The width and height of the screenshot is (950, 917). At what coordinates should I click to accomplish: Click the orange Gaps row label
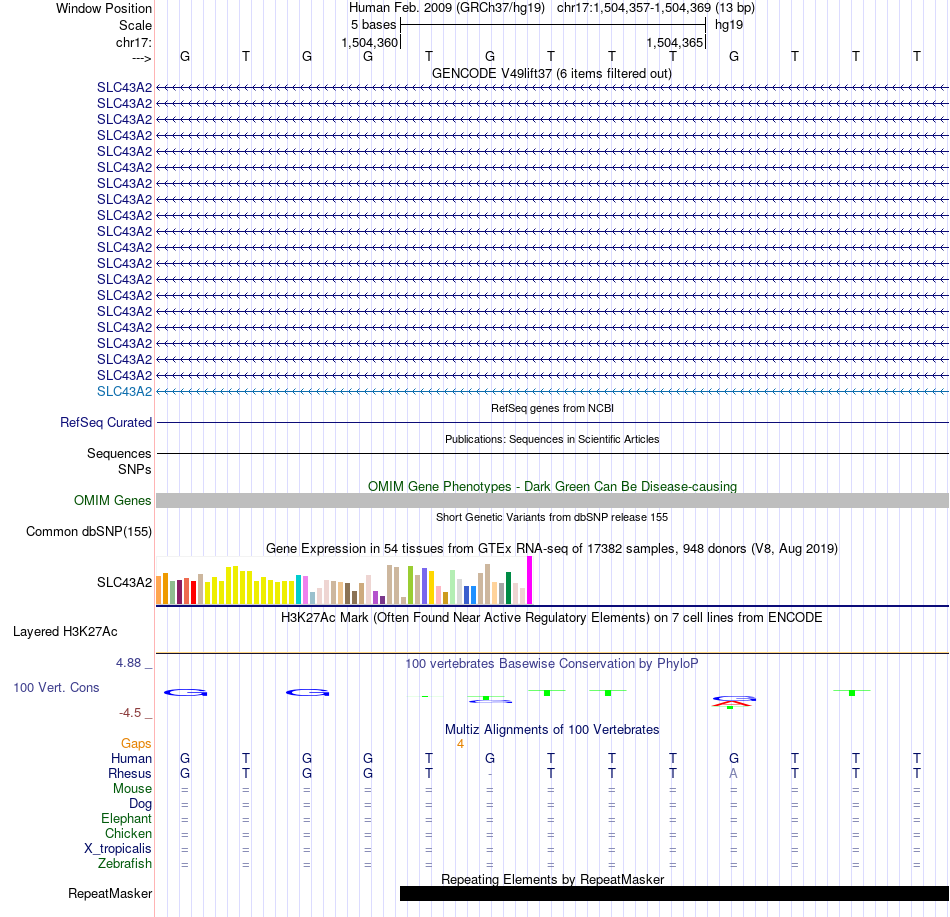(136, 743)
